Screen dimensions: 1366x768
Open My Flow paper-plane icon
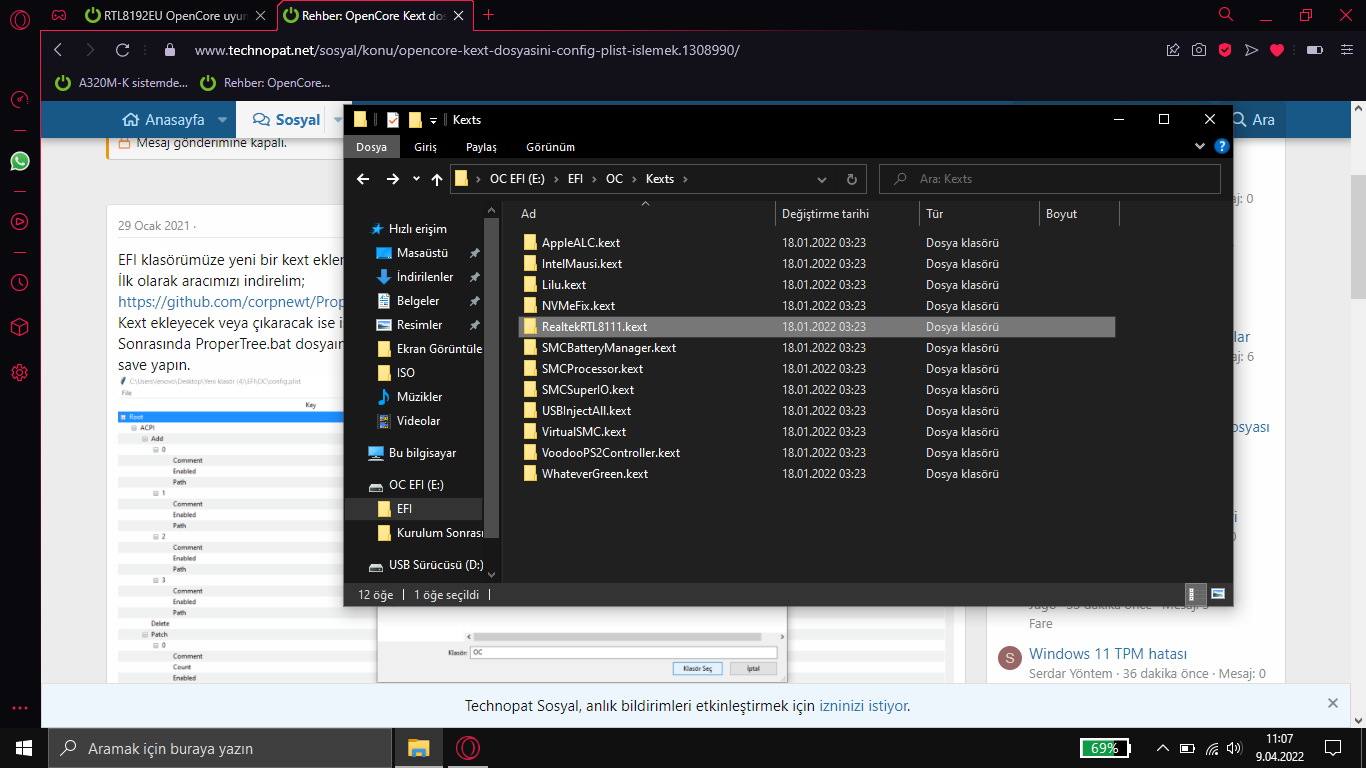point(1251,50)
